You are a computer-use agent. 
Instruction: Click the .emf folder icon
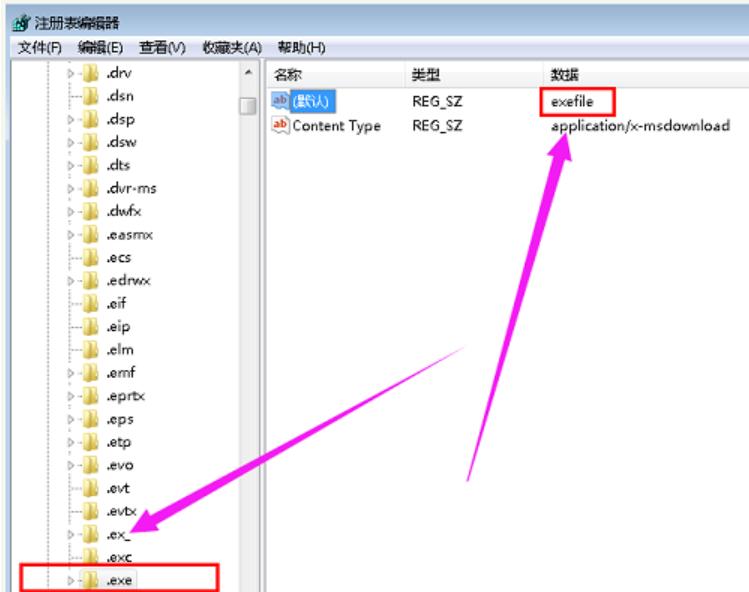tap(91, 373)
